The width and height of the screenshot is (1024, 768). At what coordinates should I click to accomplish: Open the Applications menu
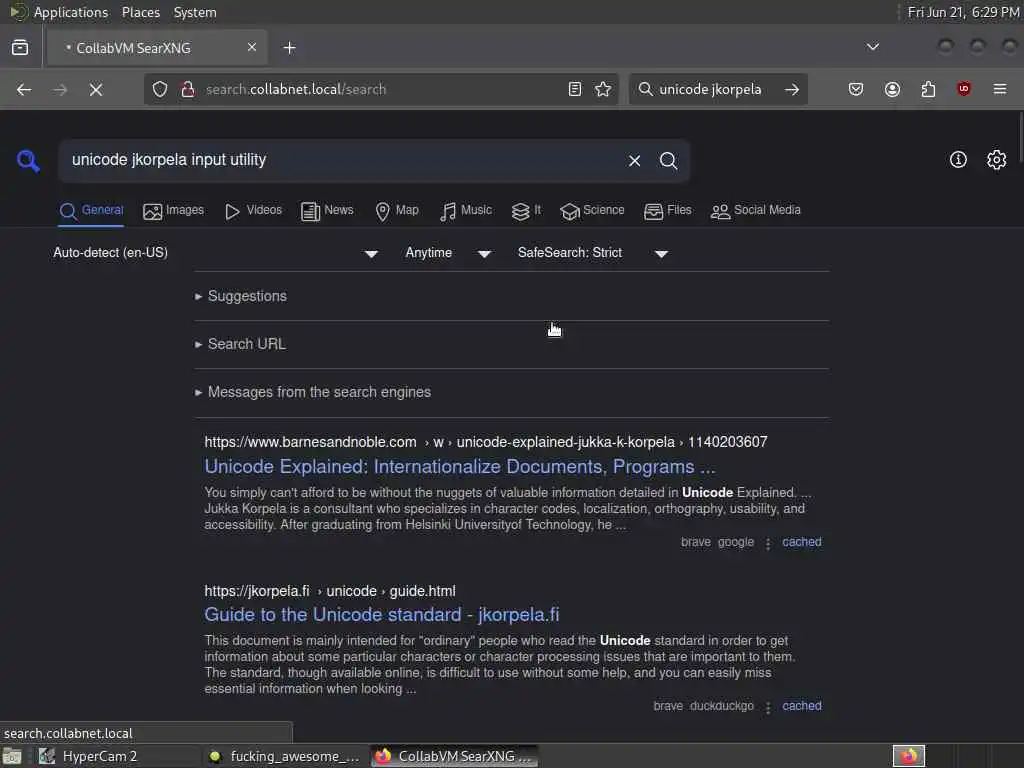(71, 12)
